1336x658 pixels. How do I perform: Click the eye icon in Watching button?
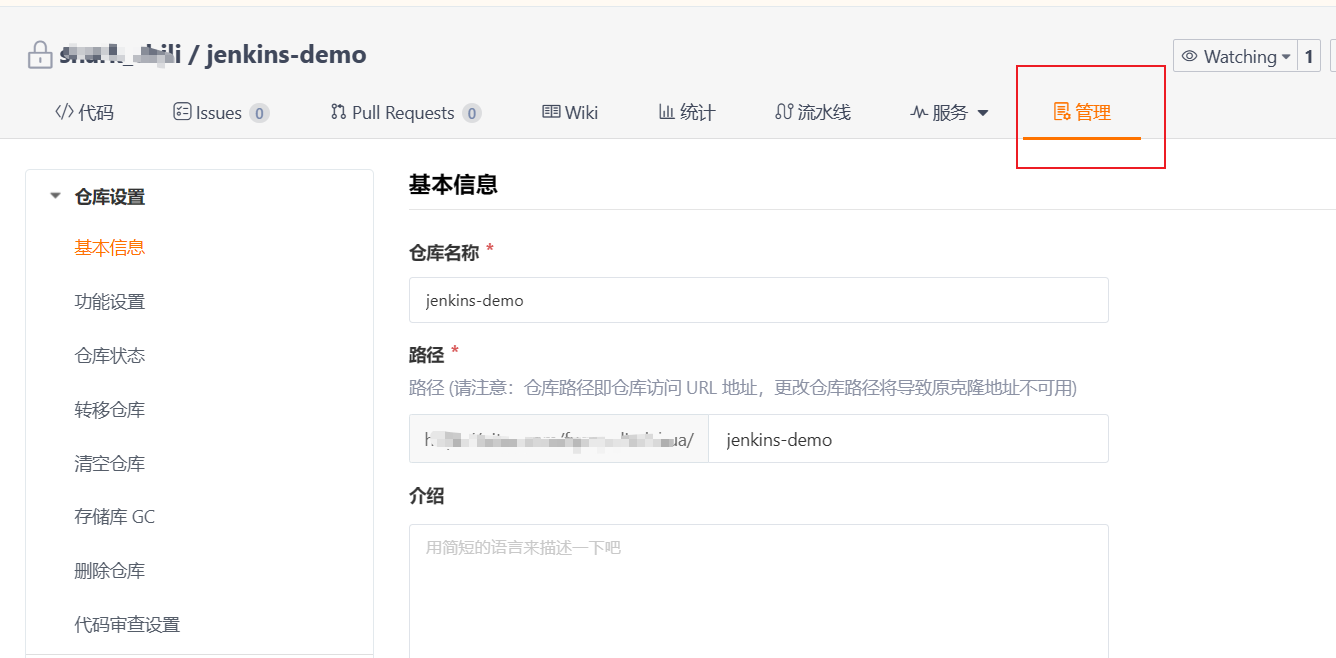[1191, 56]
